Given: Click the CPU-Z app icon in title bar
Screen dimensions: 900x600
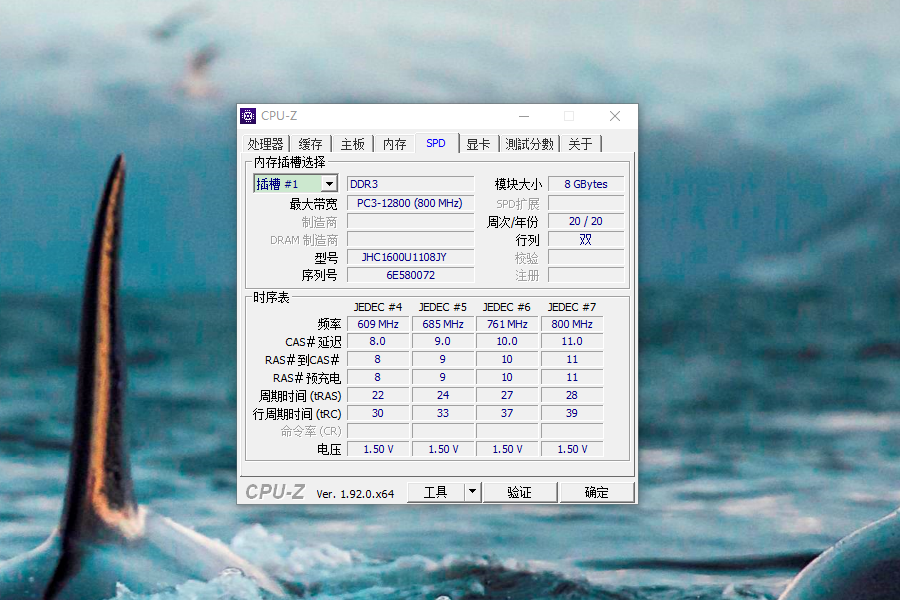Looking at the screenshot, I should pos(248,116).
